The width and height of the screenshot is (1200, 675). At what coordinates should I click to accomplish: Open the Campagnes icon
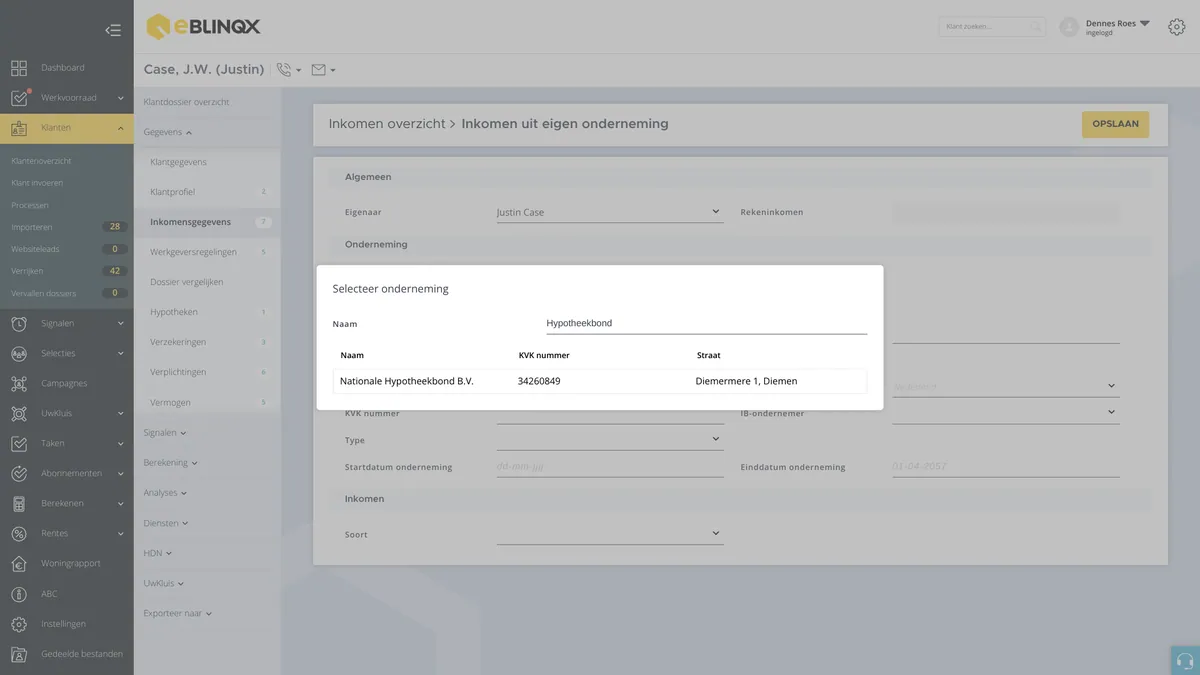click(x=19, y=383)
